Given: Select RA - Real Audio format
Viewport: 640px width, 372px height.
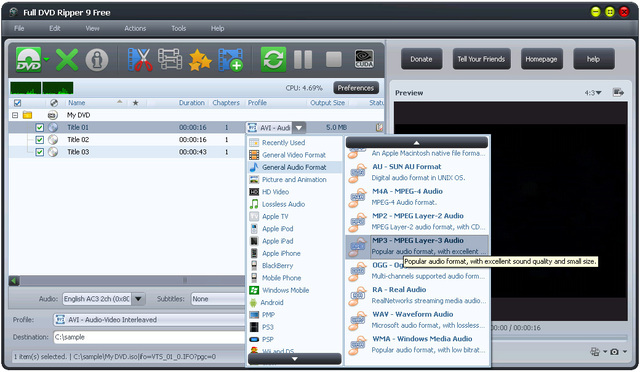Looking at the screenshot, I should pos(417,295).
